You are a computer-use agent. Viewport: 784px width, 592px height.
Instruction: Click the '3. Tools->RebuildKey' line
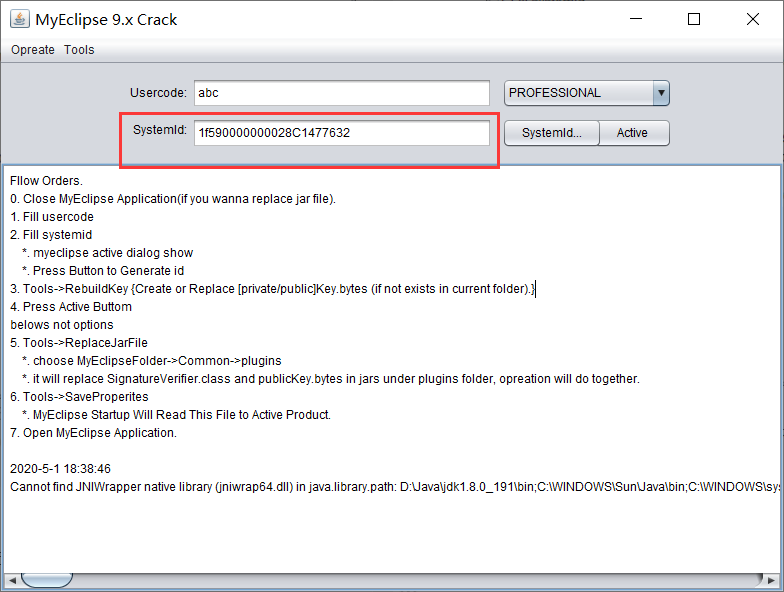pyautogui.click(x=272, y=289)
